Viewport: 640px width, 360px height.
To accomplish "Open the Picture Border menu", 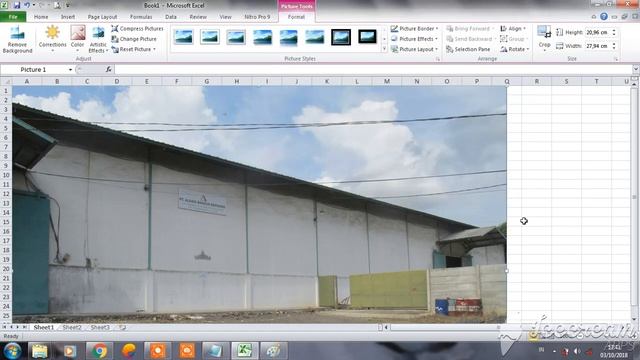I will 414,29.
